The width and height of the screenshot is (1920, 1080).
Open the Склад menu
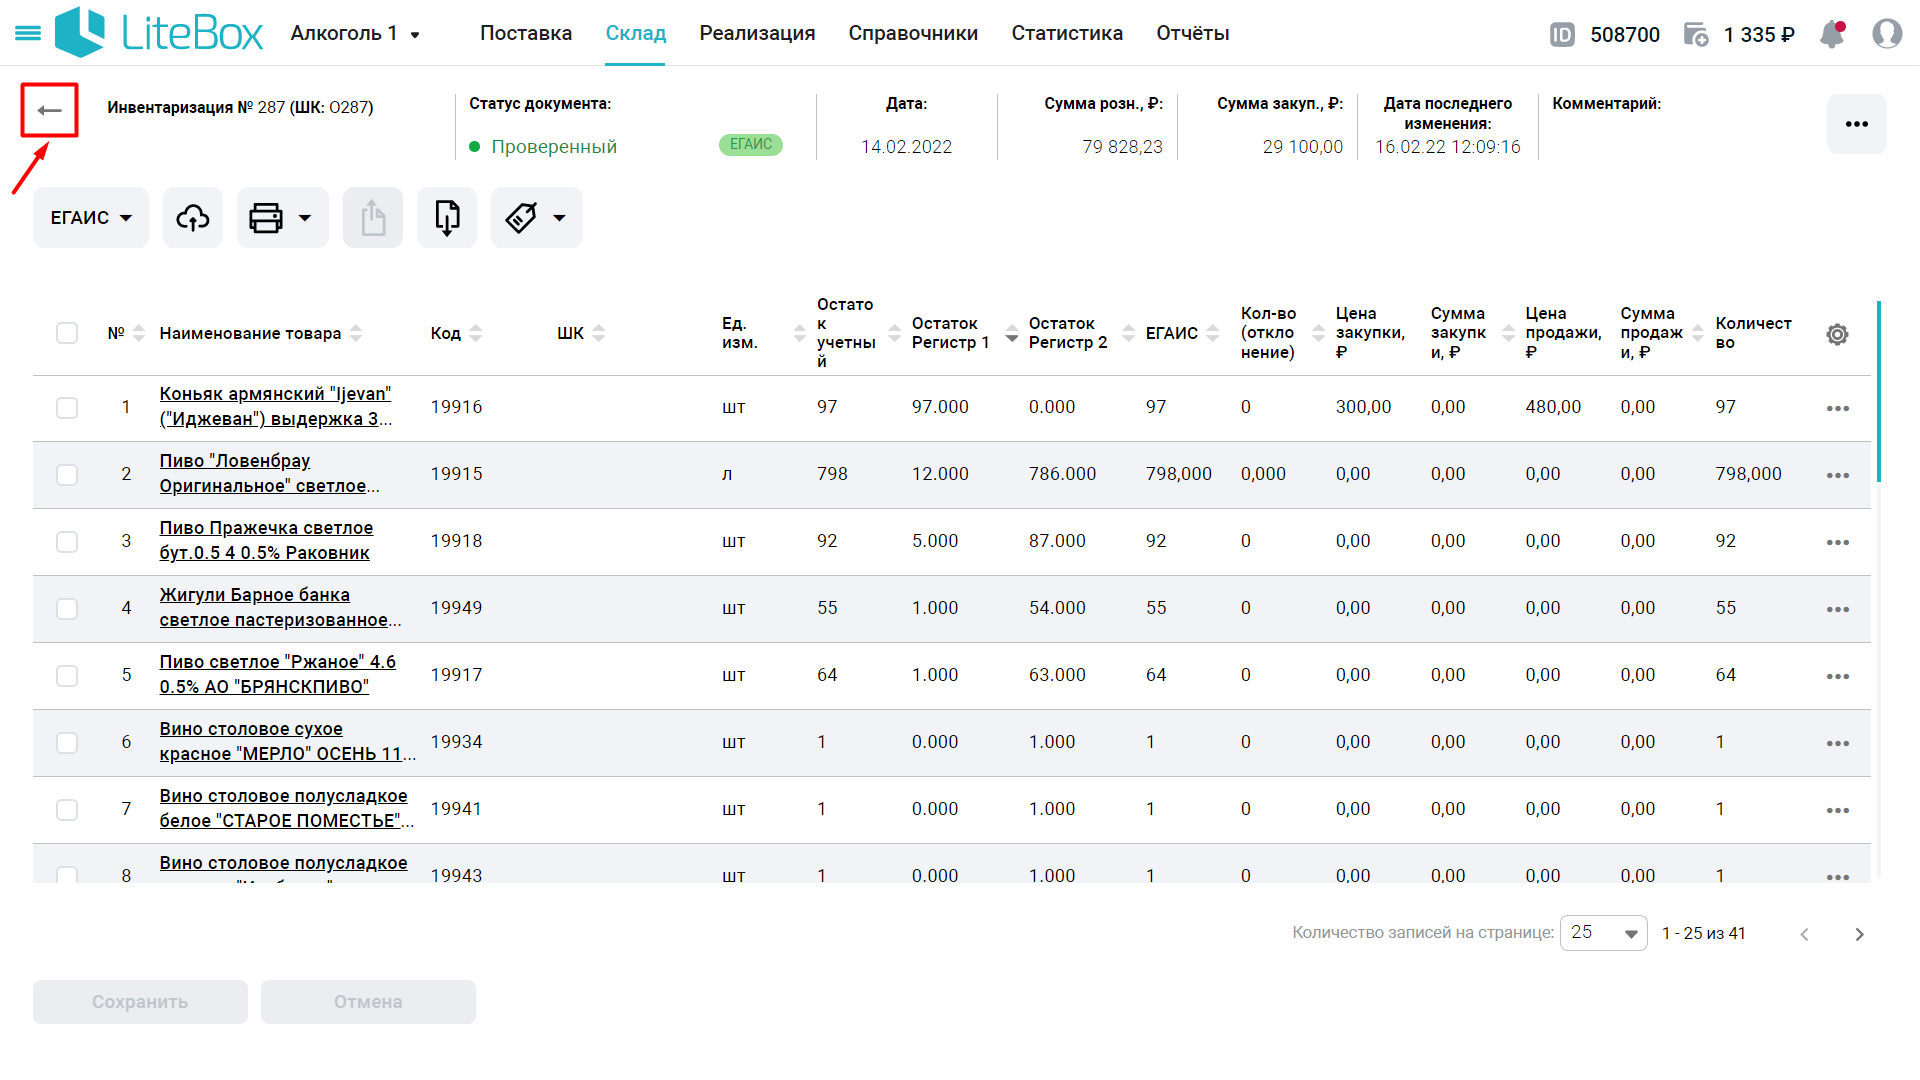point(636,33)
